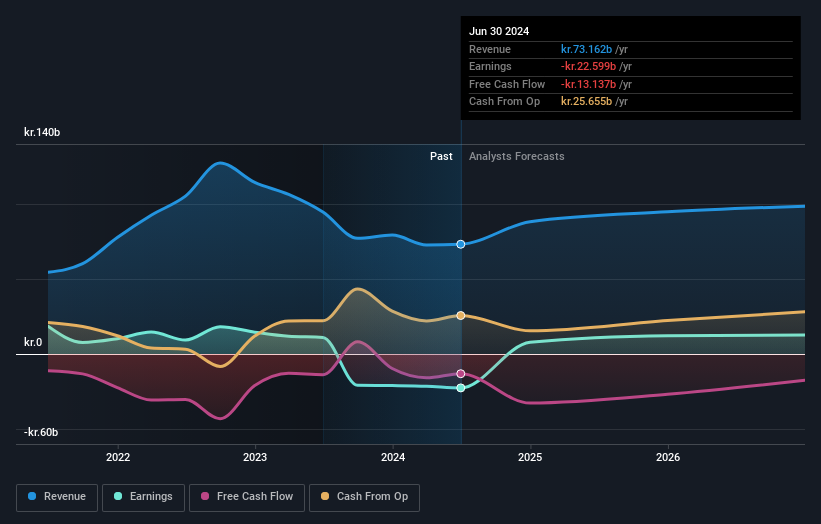Click the Past section label
This screenshot has height=524, width=821.
[x=441, y=157]
